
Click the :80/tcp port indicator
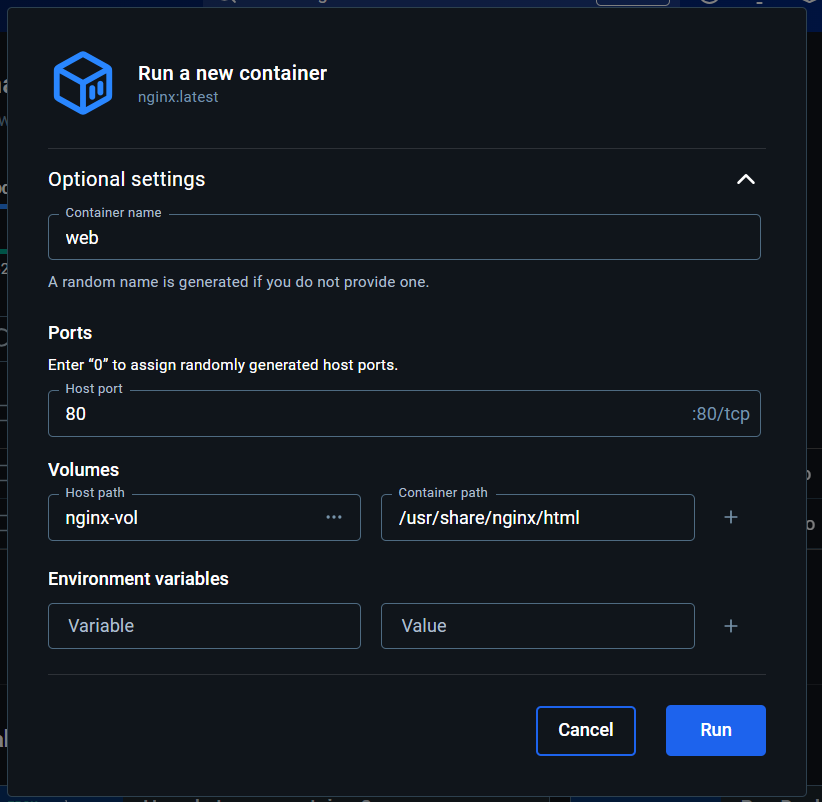[721, 413]
